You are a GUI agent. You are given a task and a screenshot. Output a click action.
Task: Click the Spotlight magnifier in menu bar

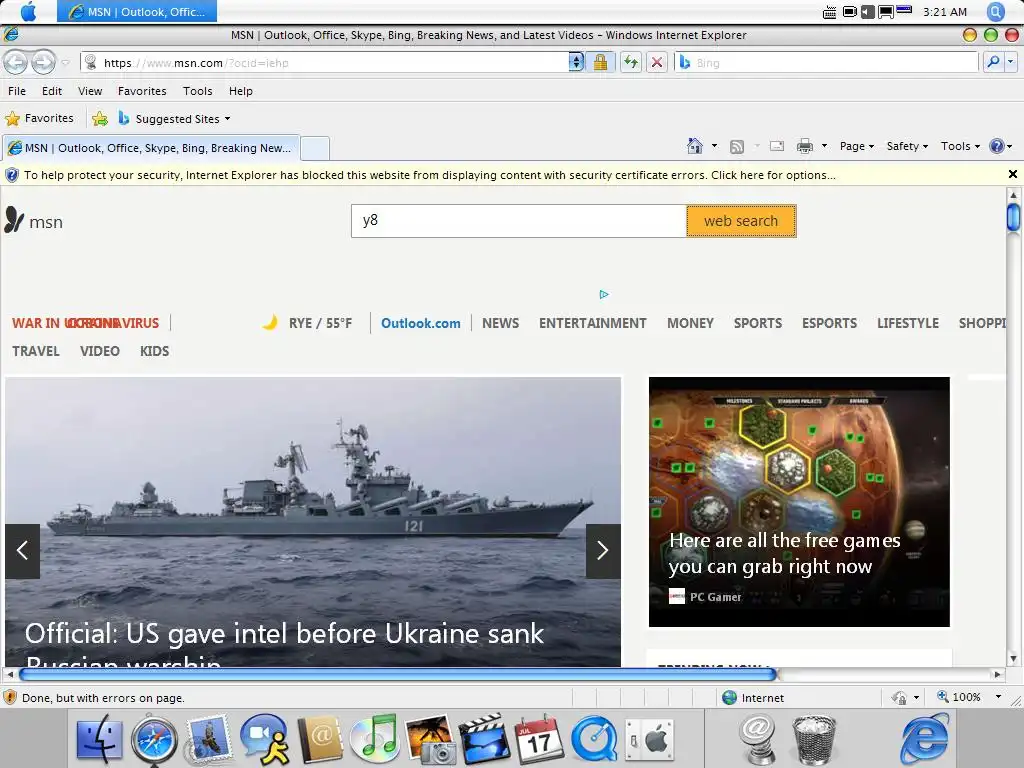click(x=995, y=11)
